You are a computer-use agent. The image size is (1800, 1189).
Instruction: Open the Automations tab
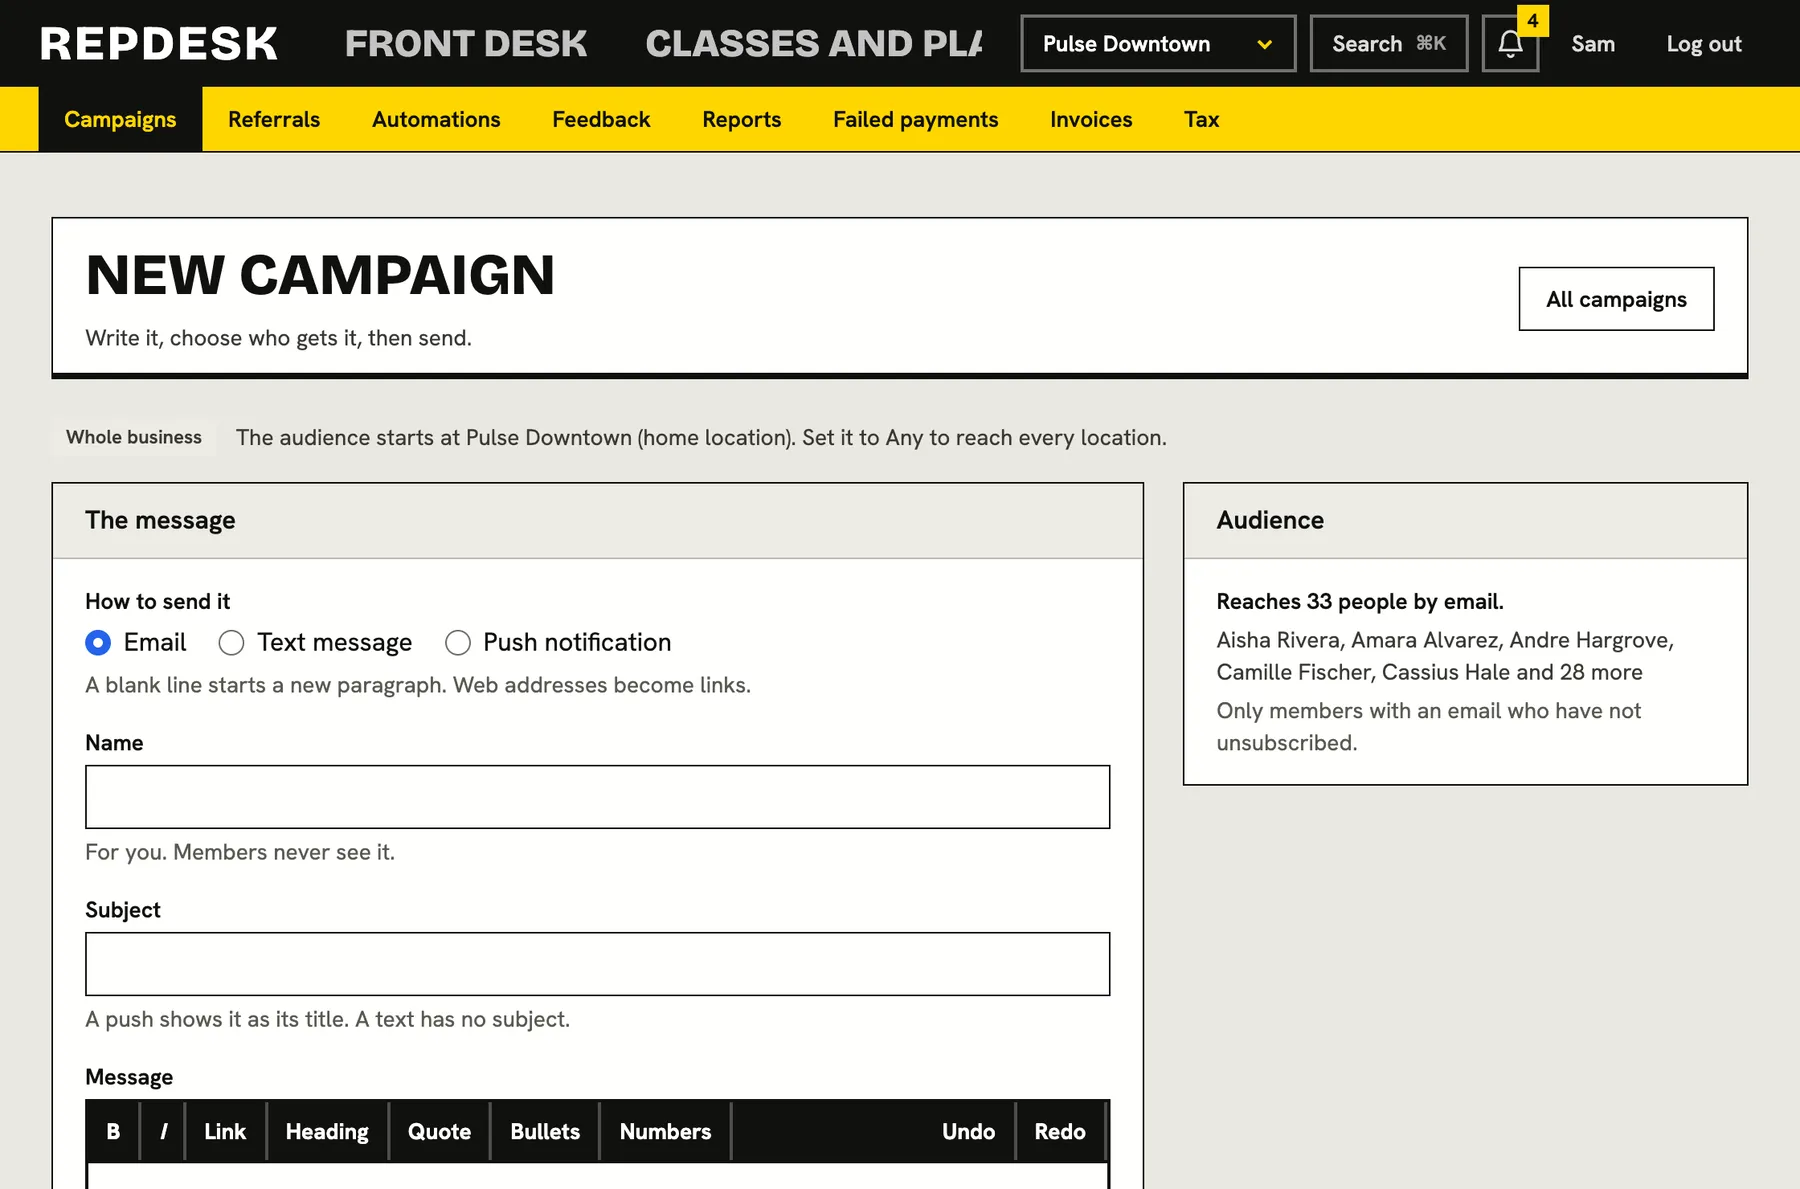tap(436, 119)
